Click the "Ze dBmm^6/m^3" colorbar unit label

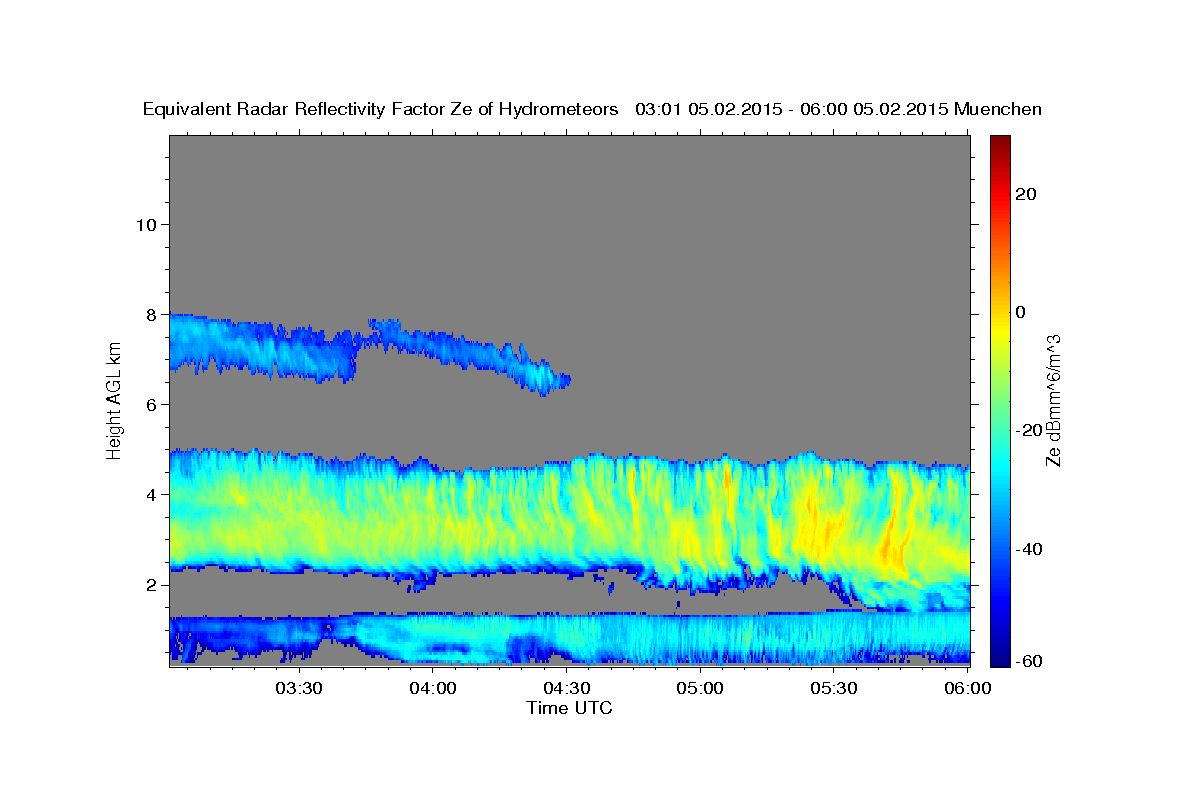coord(1053,400)
